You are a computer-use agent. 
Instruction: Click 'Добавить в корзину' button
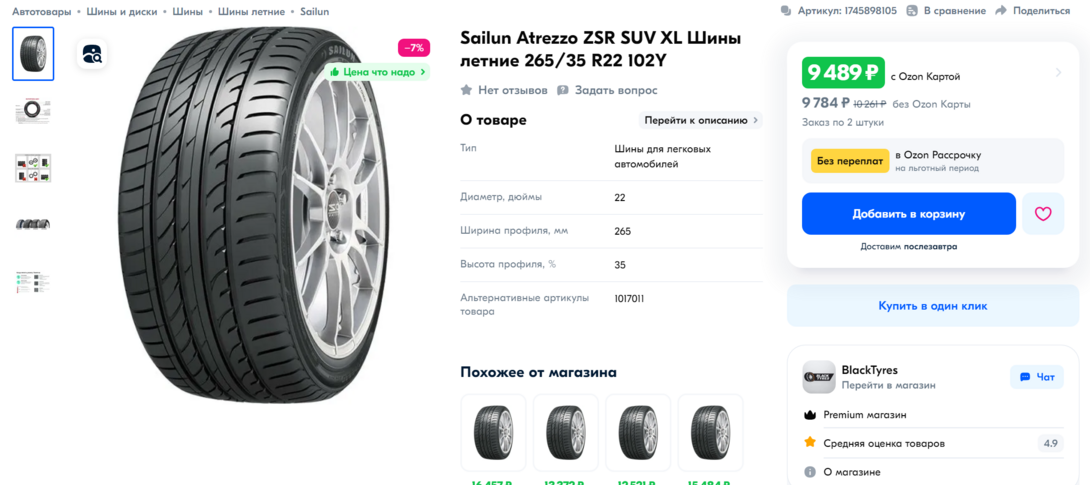coord(909,214)
